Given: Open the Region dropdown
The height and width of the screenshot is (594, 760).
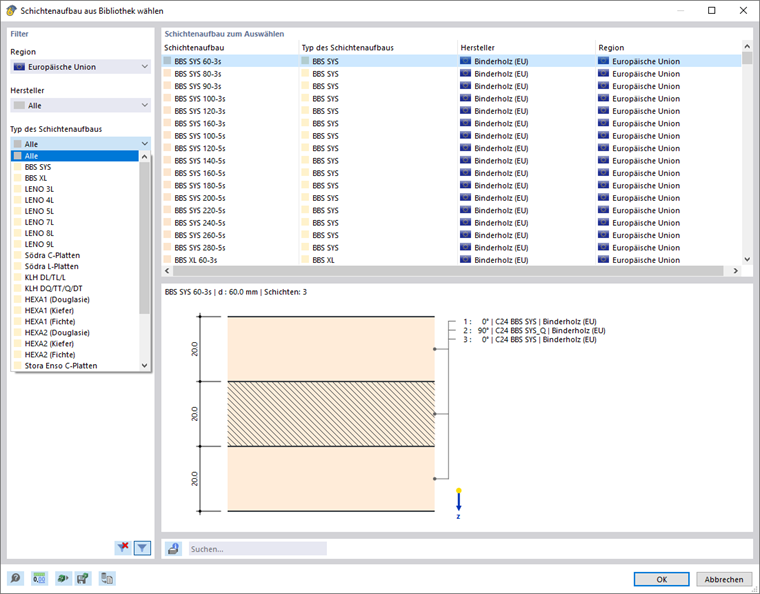Looking at the screenshot, I should (x=80, y=67).
